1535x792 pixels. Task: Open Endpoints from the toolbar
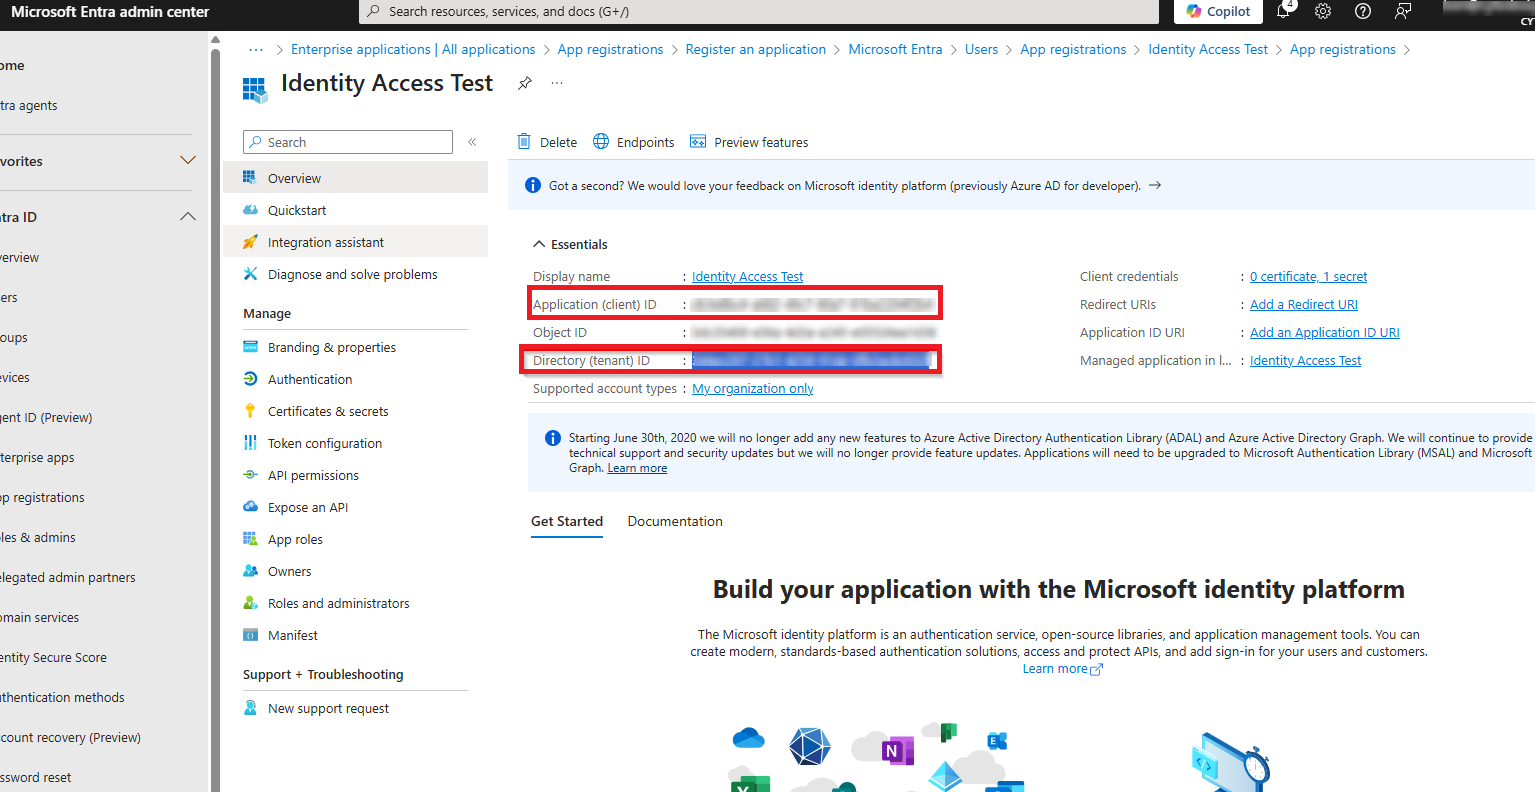click(x=634, y=142)
